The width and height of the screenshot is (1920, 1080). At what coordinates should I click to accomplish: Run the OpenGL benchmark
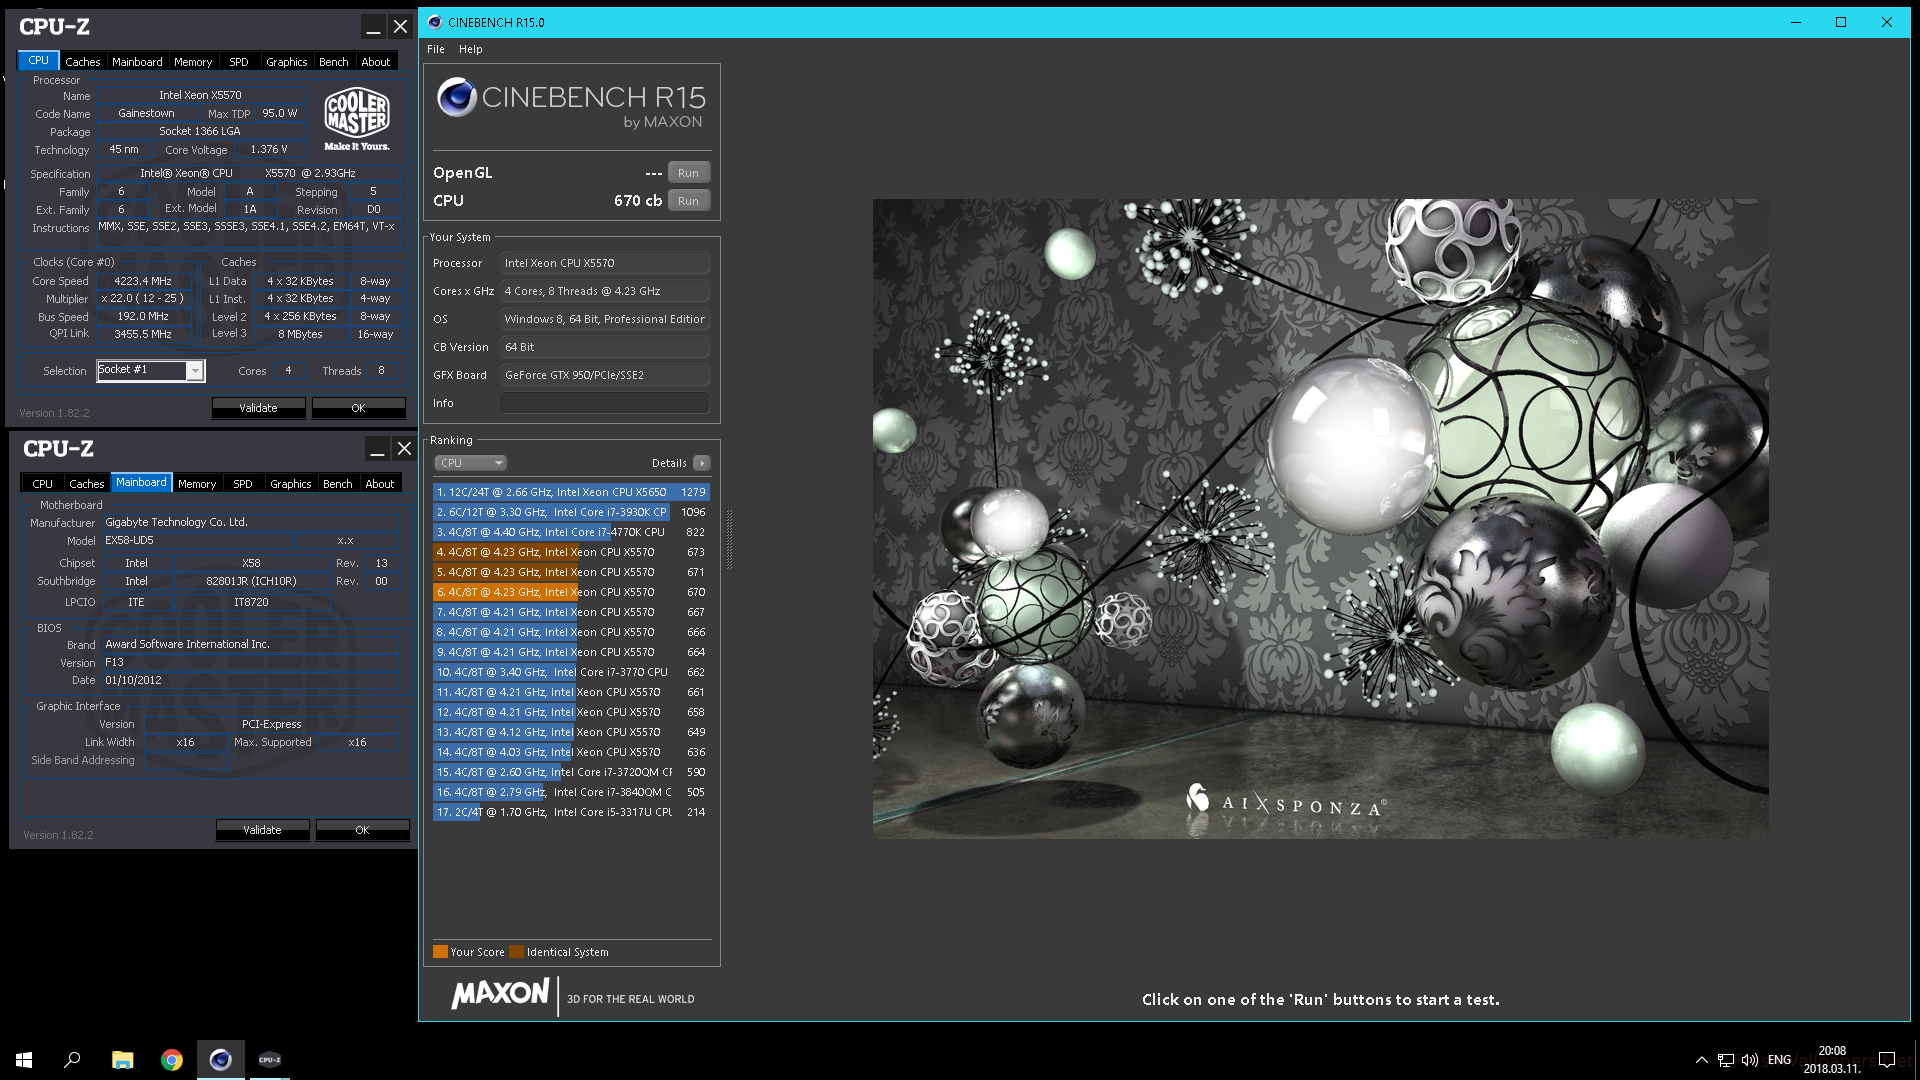pos(689,173)
